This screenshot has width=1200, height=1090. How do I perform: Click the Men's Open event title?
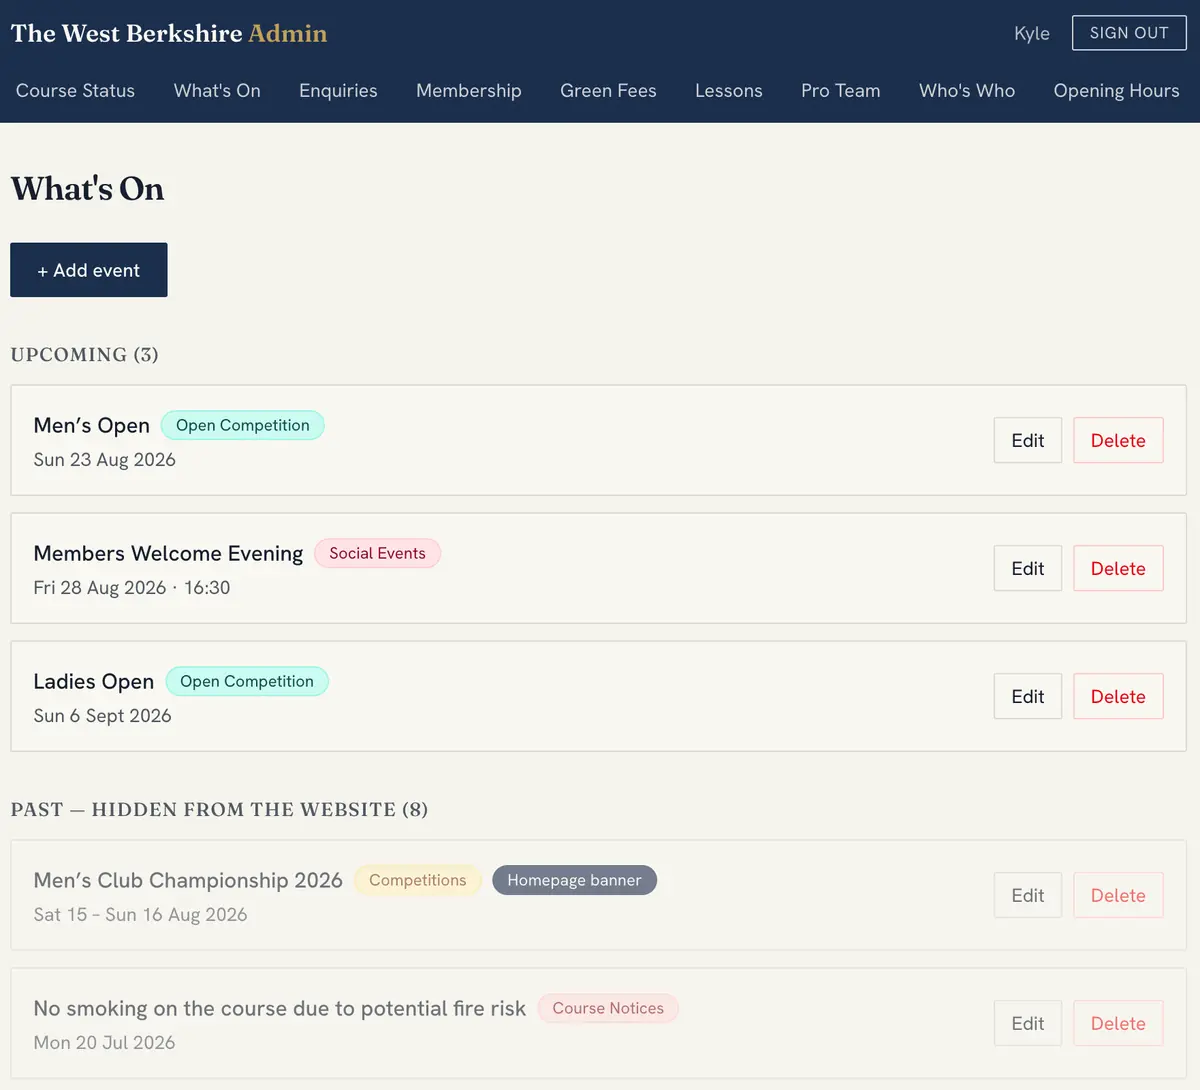pyautogui.click(x=92, y=425)
